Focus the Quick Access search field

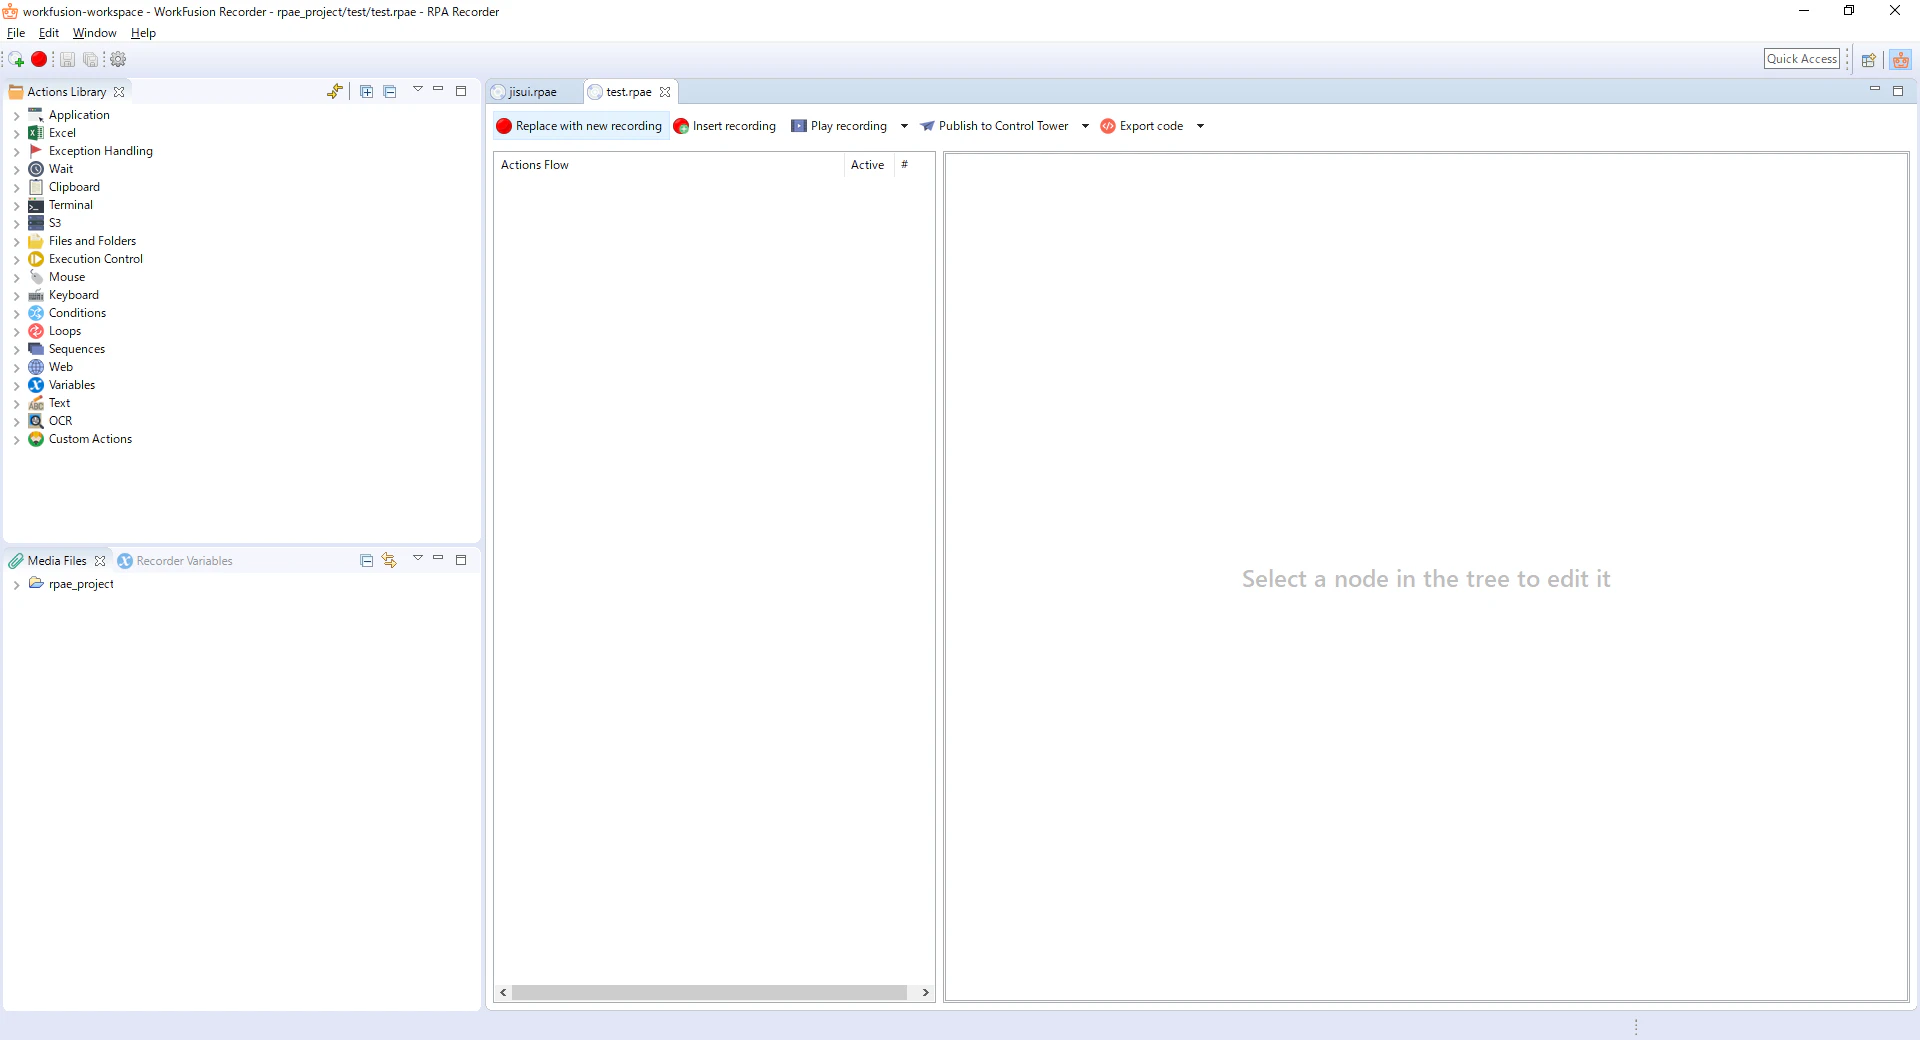coord(1802,59)
